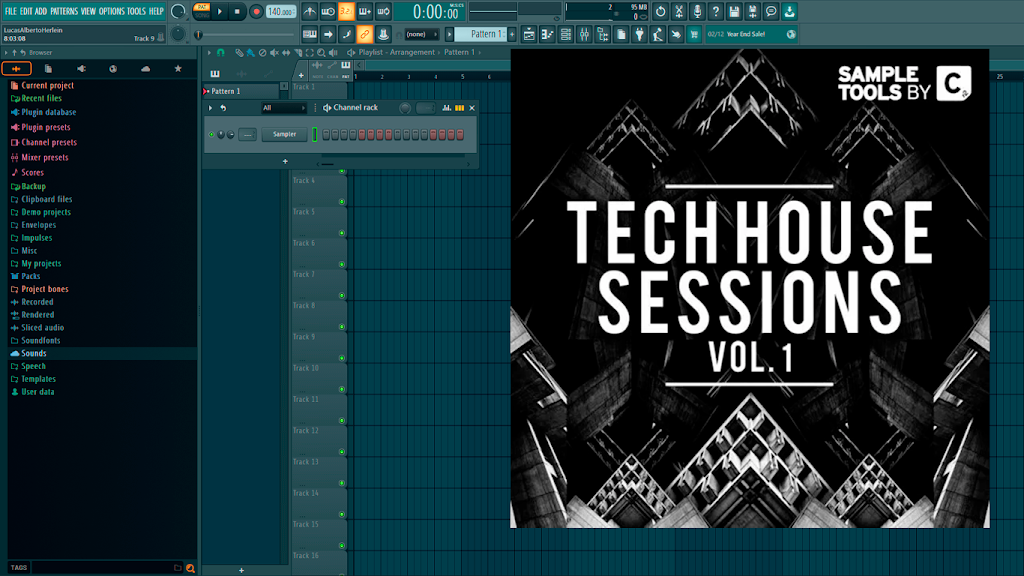Open the TOOLS menu

point(136,11)
